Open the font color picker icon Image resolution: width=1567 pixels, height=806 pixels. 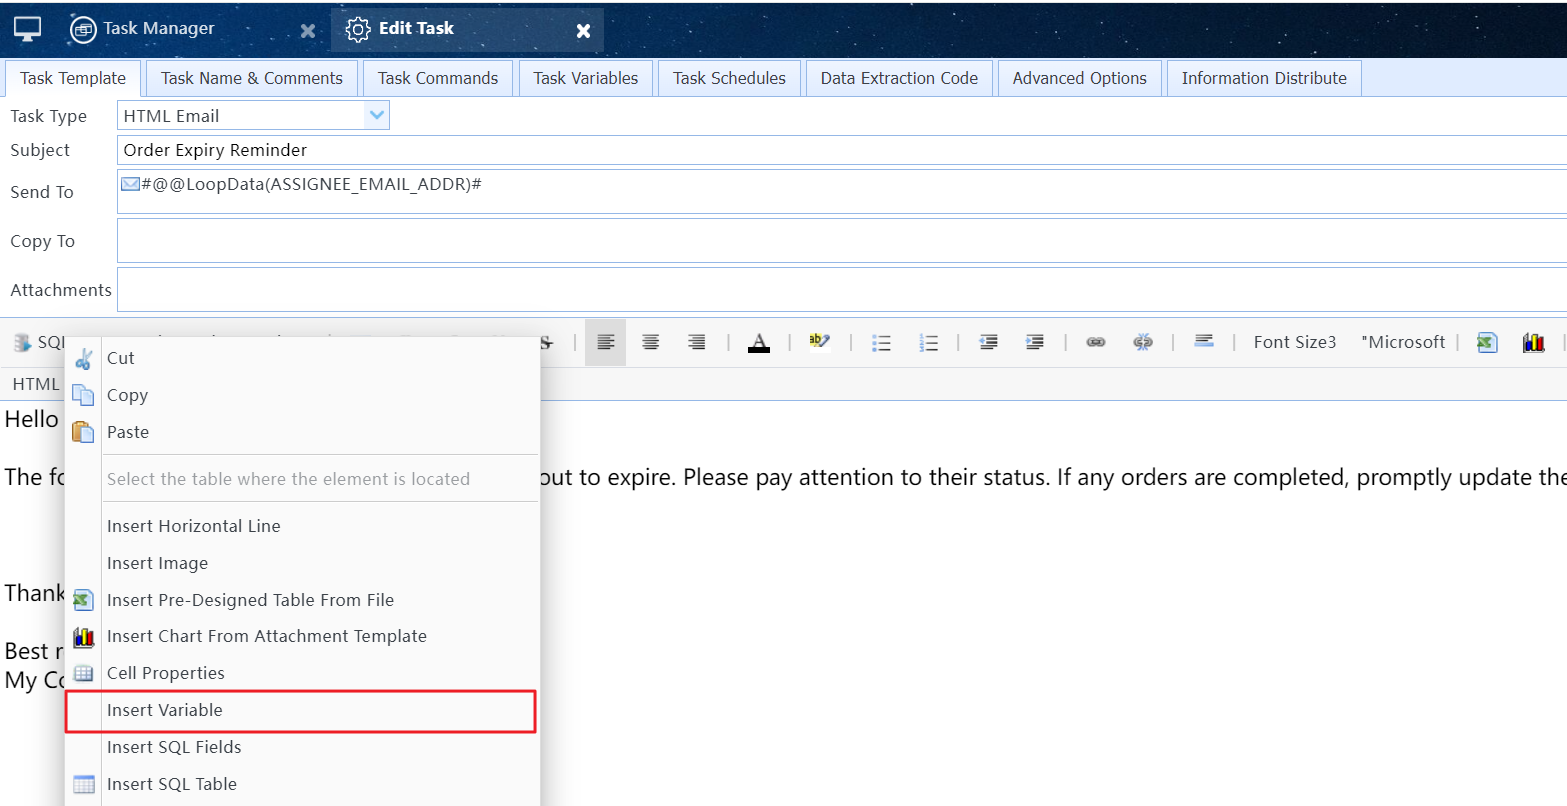click(759, 343)
